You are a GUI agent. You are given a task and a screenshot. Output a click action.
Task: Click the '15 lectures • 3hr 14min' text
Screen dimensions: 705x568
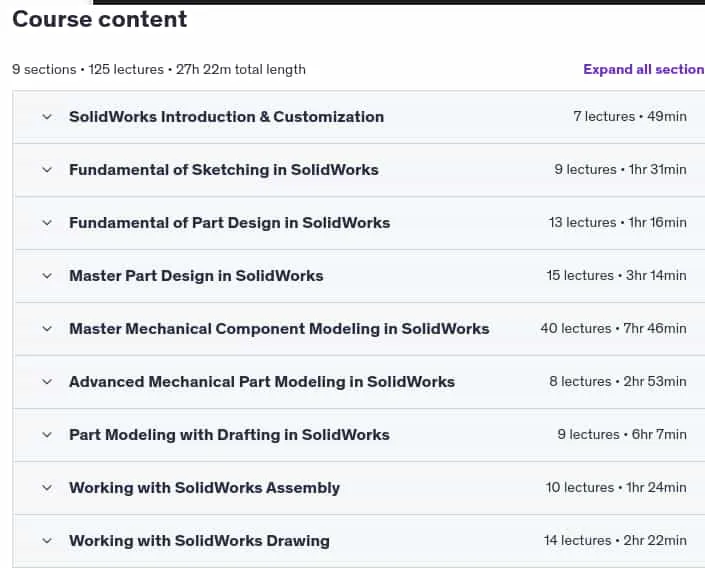click(616, 276)
